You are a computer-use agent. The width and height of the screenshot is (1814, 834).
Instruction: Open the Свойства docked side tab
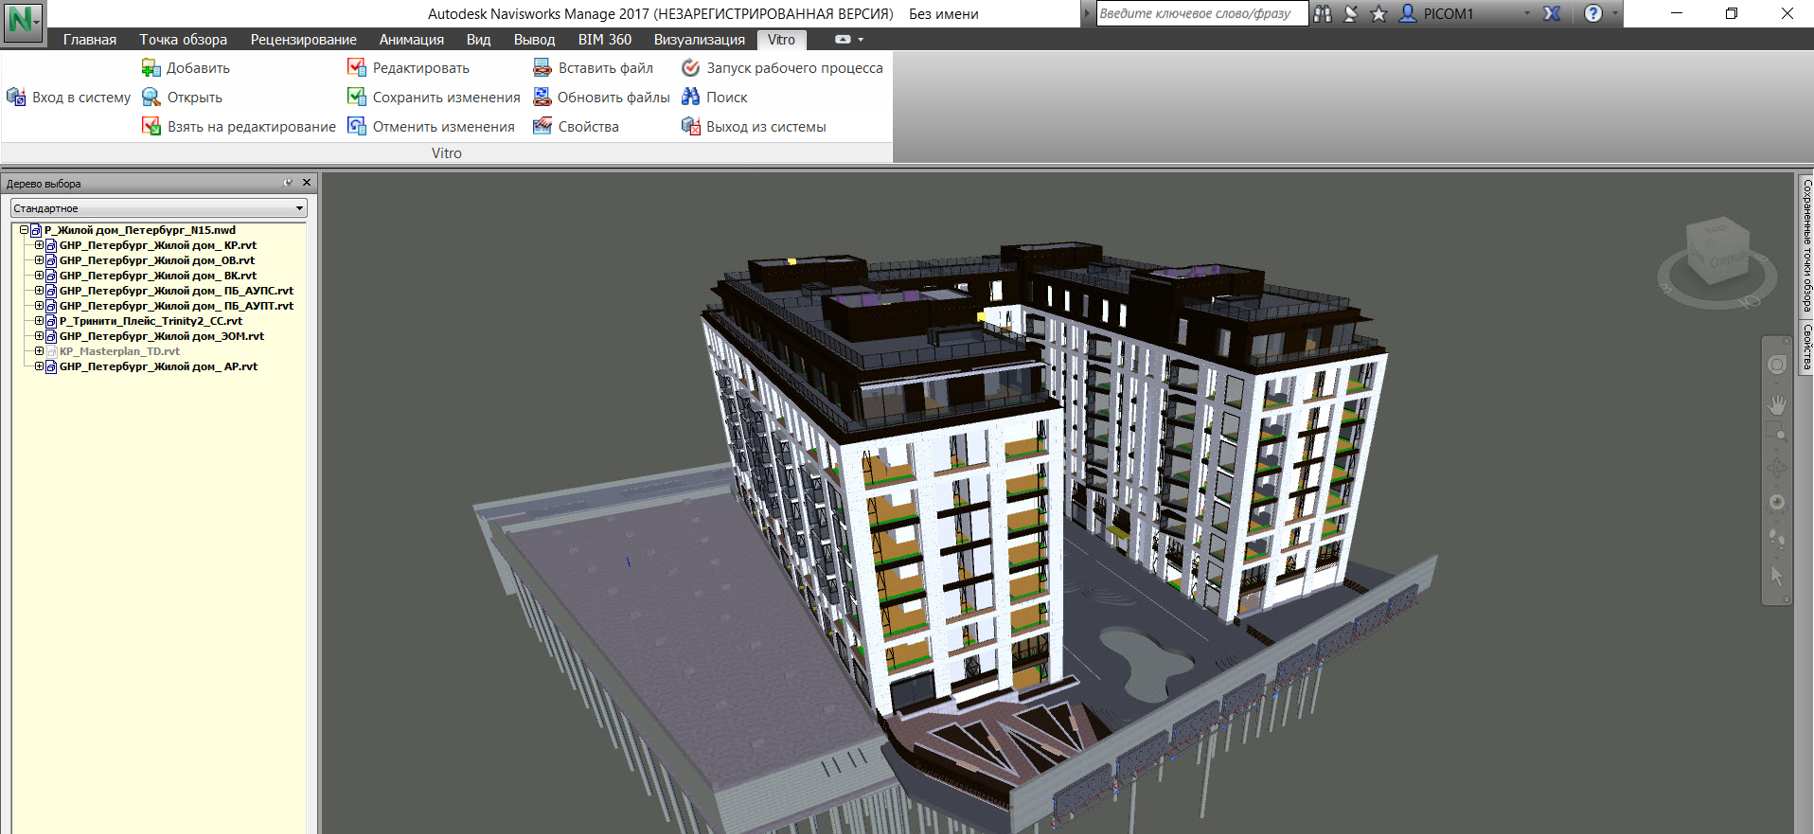pyautogui.click(x=1807, y=347)
